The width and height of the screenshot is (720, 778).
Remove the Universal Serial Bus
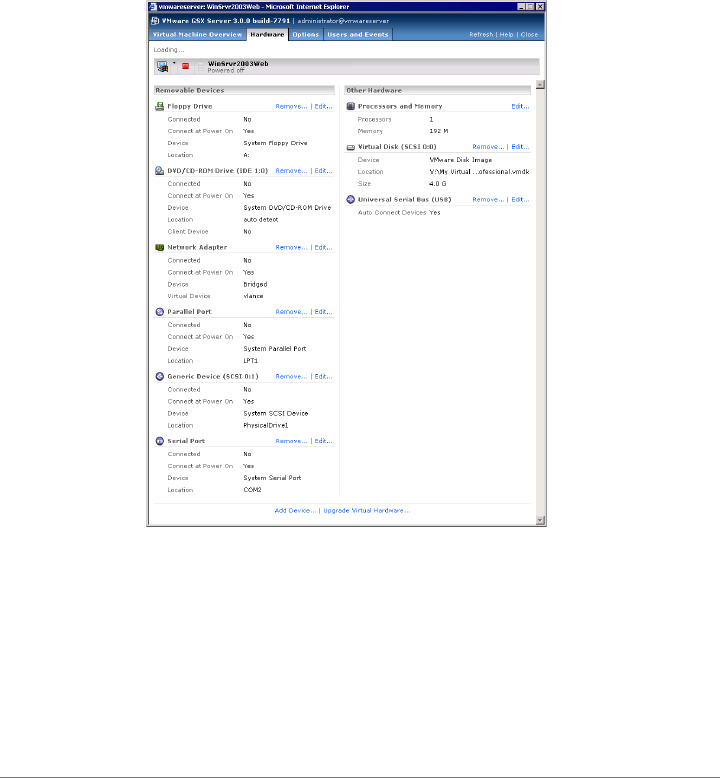pos(488,199)
